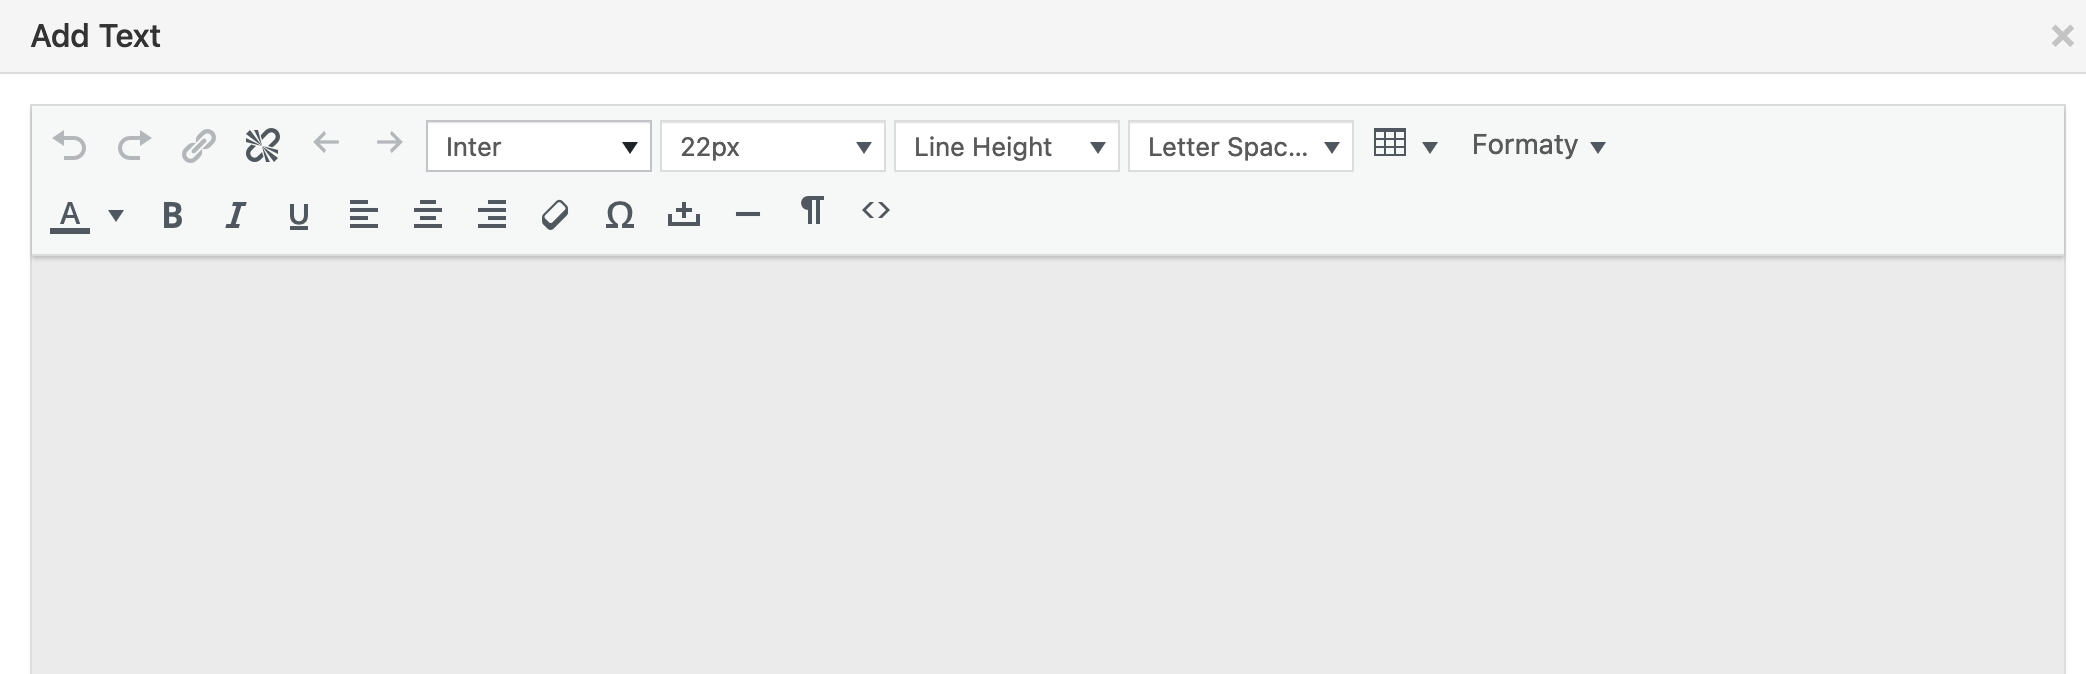The width and height of the screenshot is (2086, 674).
Task: Toggle Underline formatting
Action: click(298, 215)
